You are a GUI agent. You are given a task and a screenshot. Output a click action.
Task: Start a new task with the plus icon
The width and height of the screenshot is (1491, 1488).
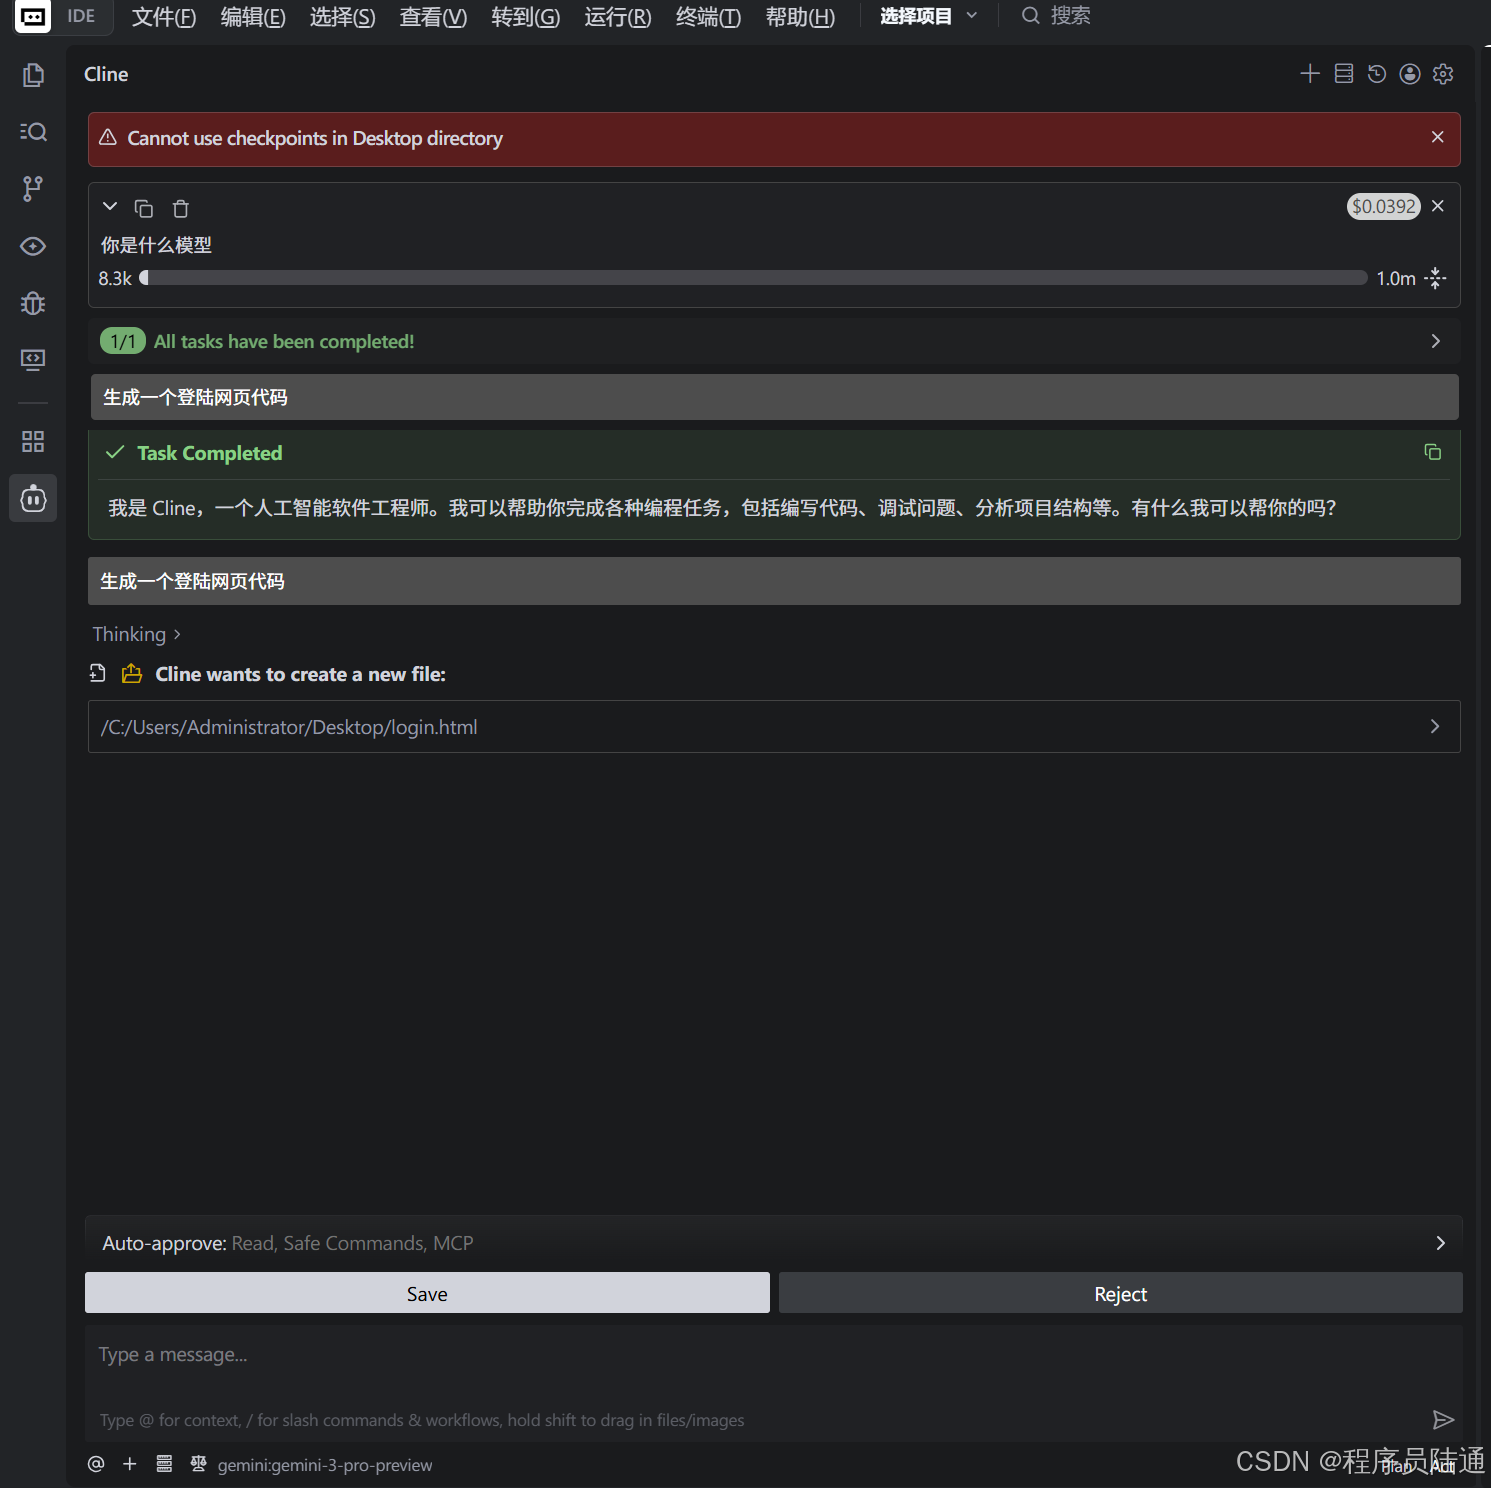1310,73
